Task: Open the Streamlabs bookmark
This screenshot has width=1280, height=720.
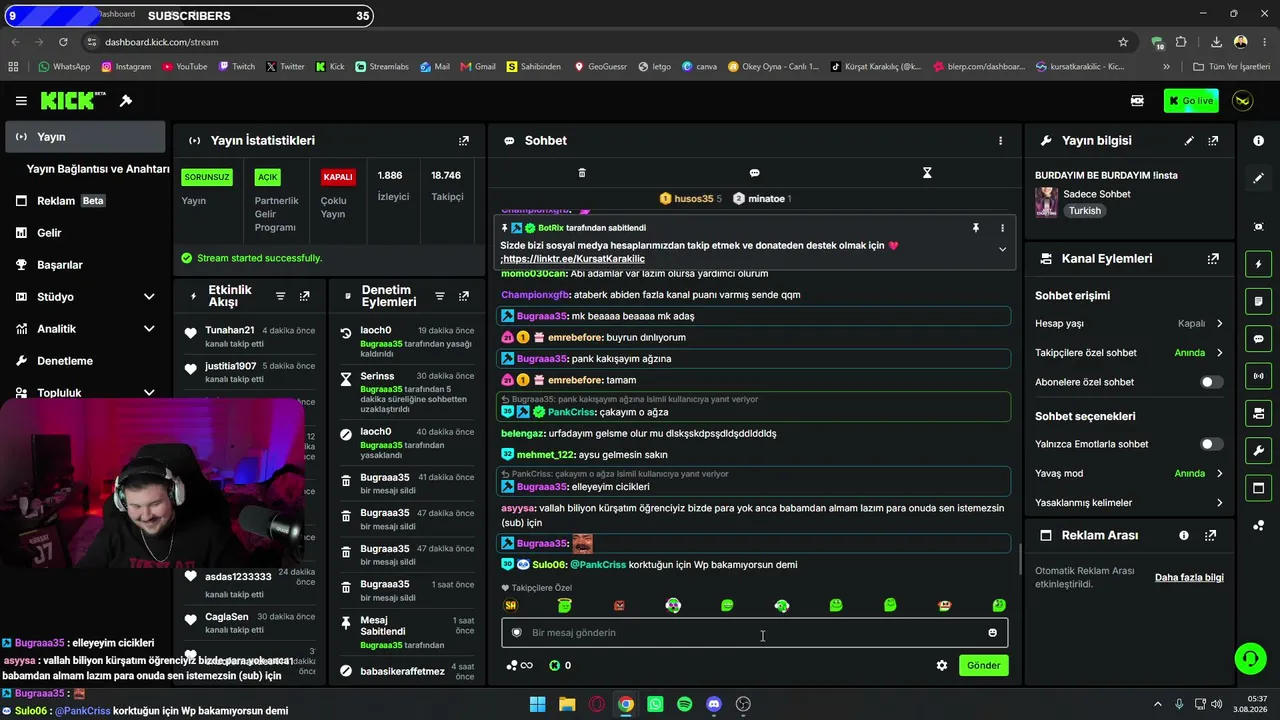Action: (382, 67)
